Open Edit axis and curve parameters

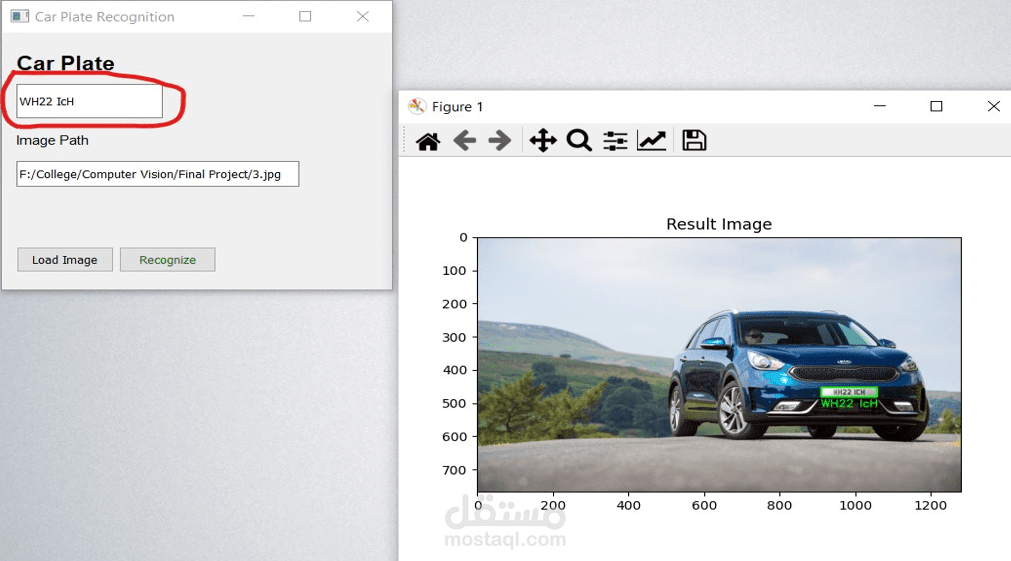651,140
